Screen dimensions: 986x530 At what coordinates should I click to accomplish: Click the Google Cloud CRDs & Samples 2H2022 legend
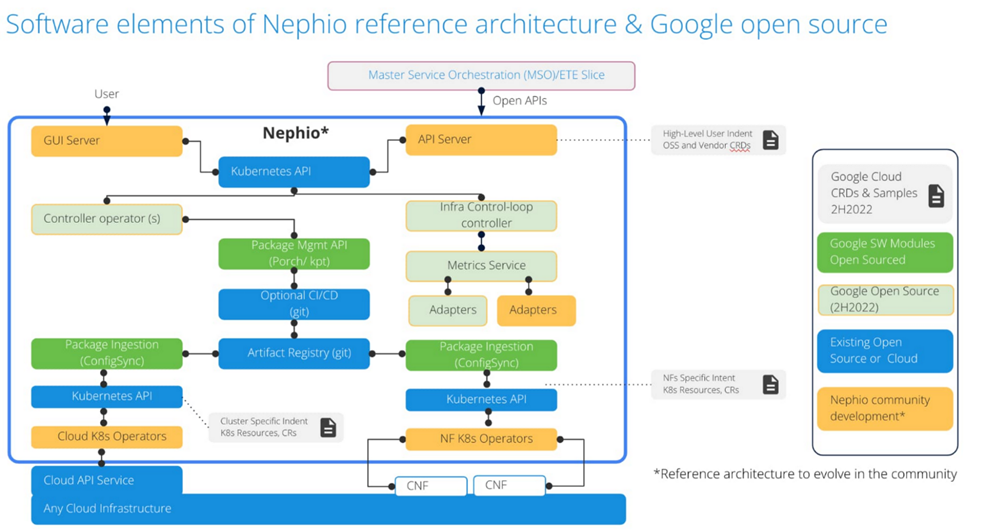885,194
